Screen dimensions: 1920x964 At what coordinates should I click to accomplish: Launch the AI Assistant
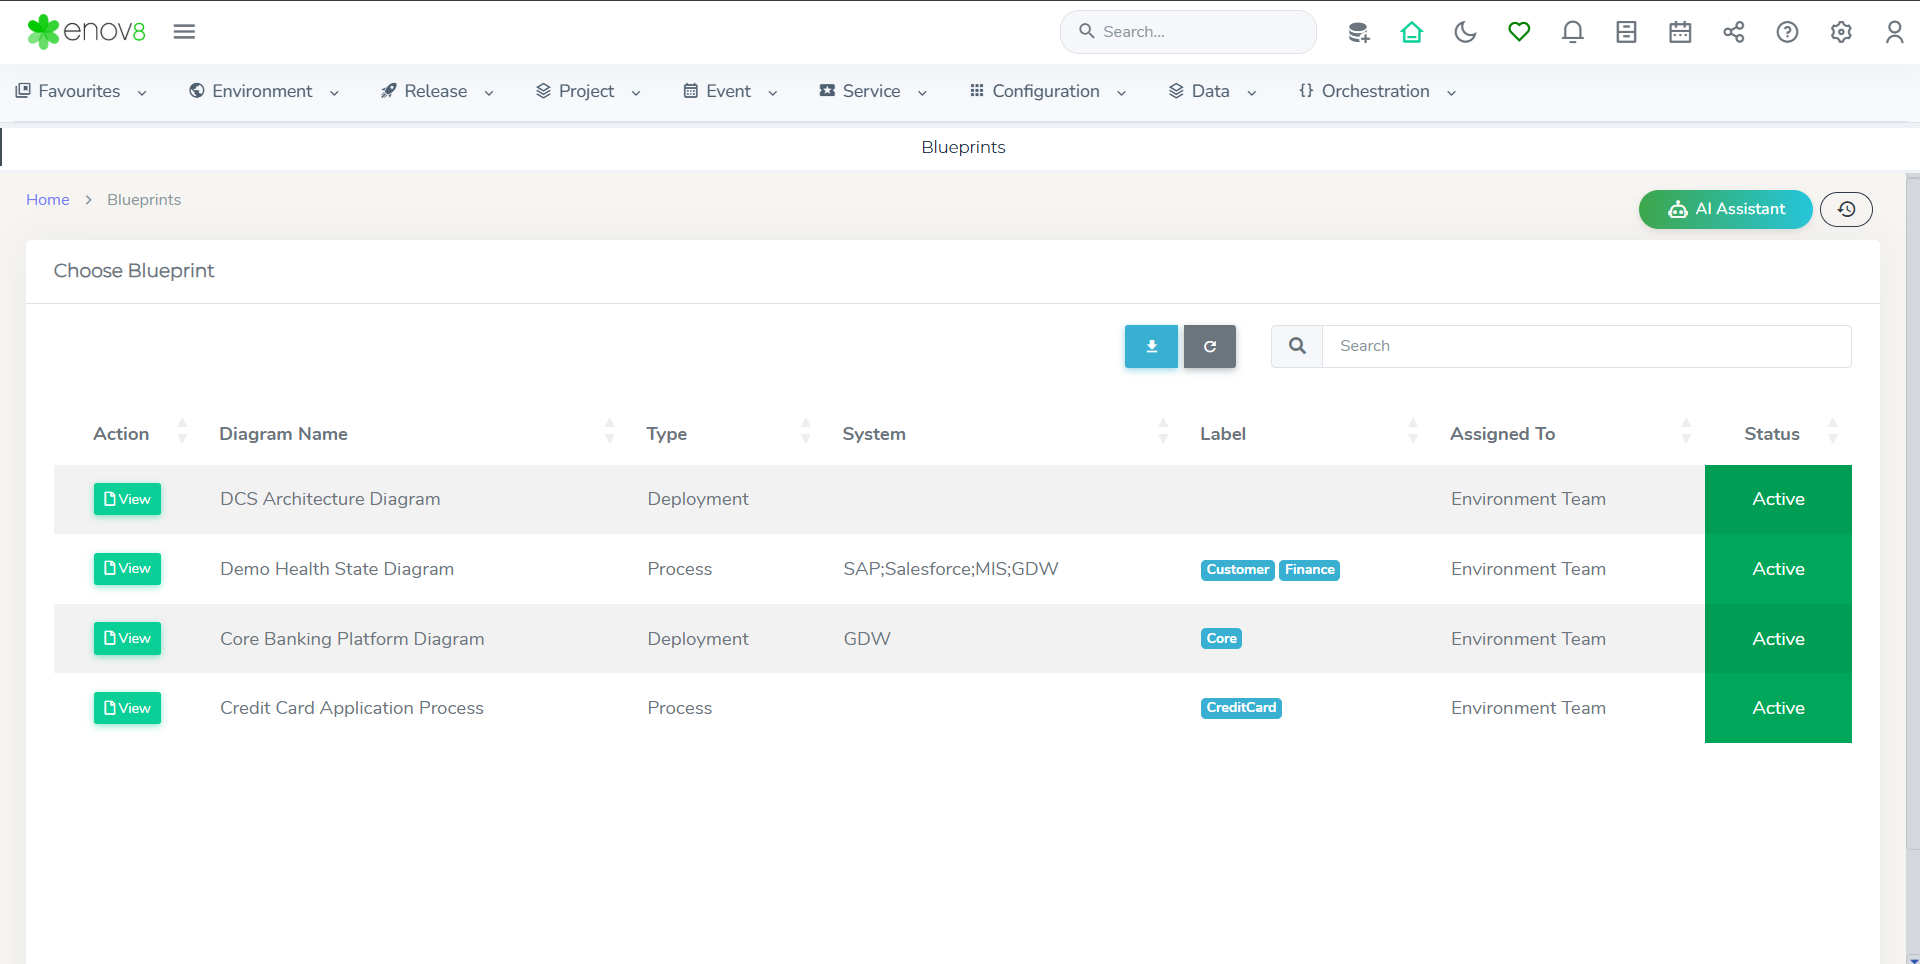[x=1725, y=209]
